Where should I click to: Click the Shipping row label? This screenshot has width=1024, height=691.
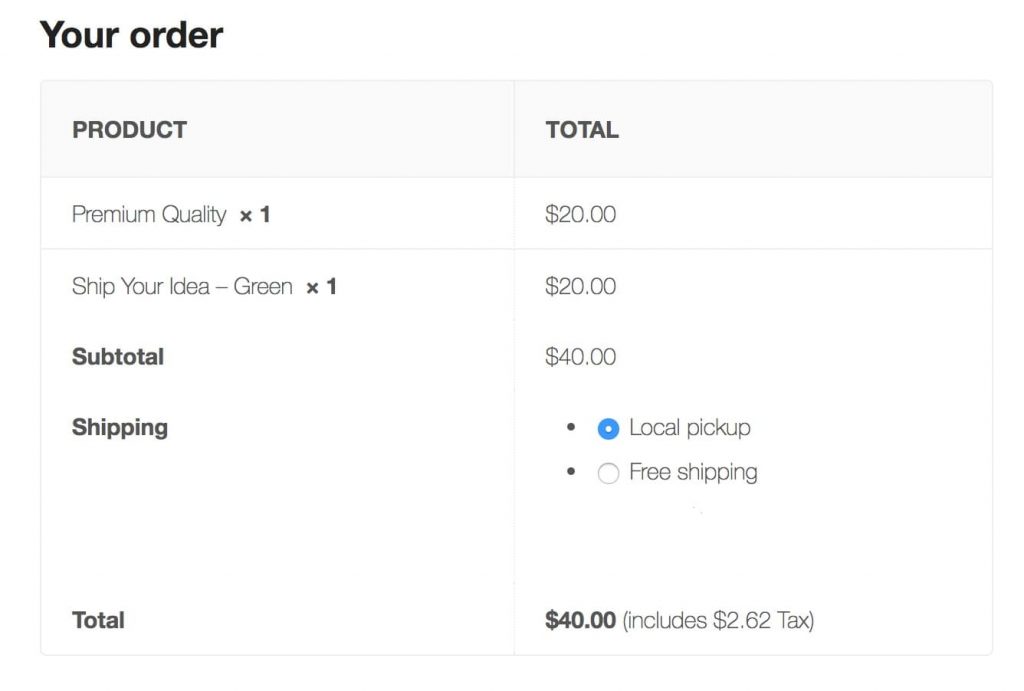(120, 428)
